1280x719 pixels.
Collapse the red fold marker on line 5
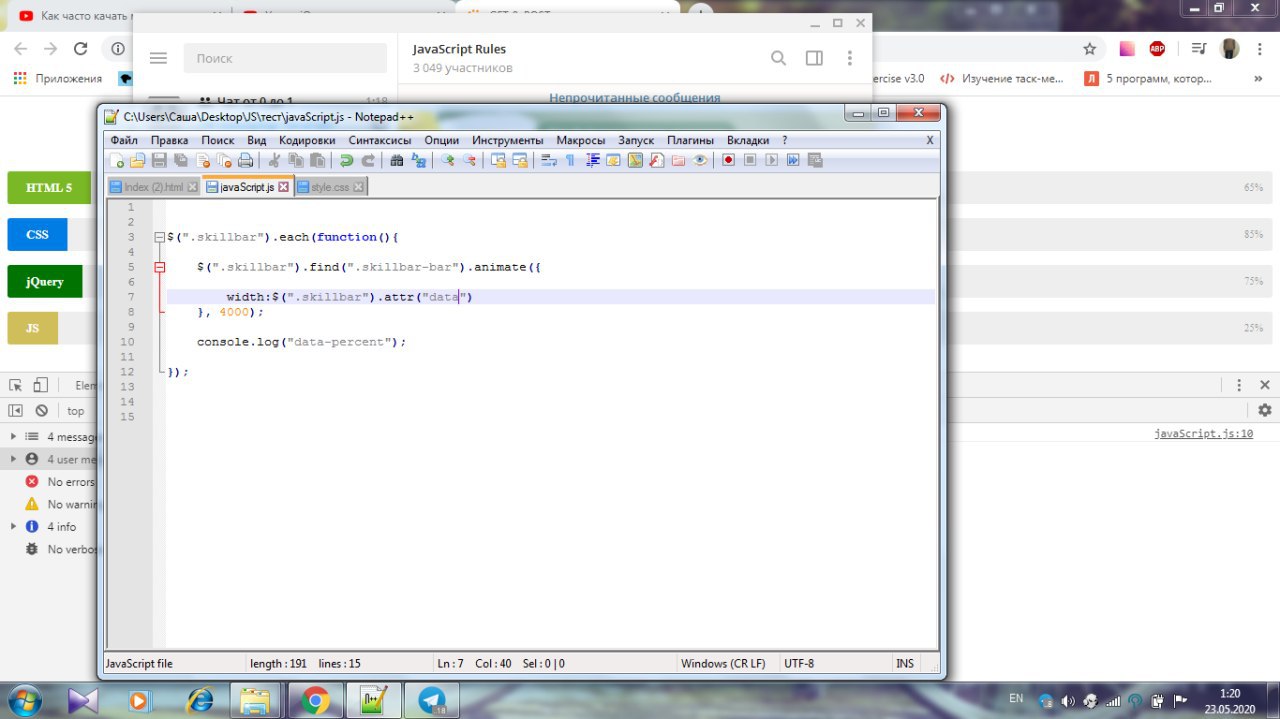click(x=159, y=267)
